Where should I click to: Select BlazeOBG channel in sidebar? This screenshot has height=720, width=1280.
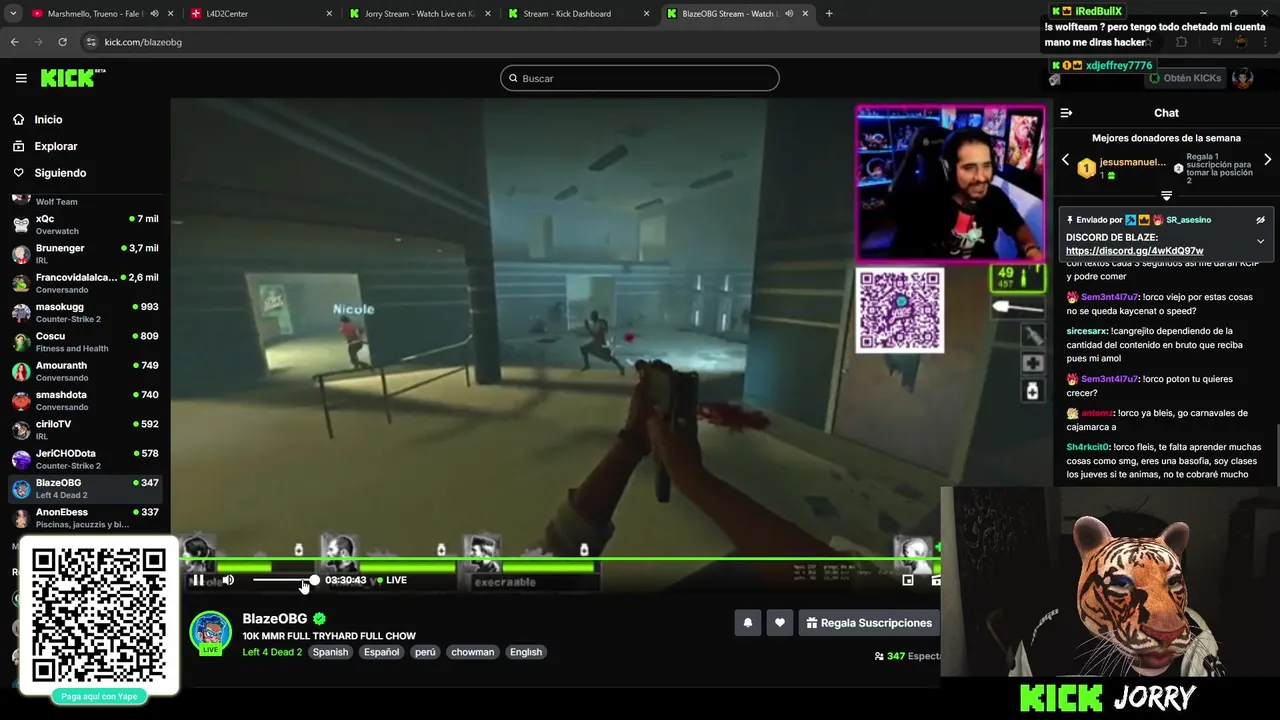tap(85, 488)
